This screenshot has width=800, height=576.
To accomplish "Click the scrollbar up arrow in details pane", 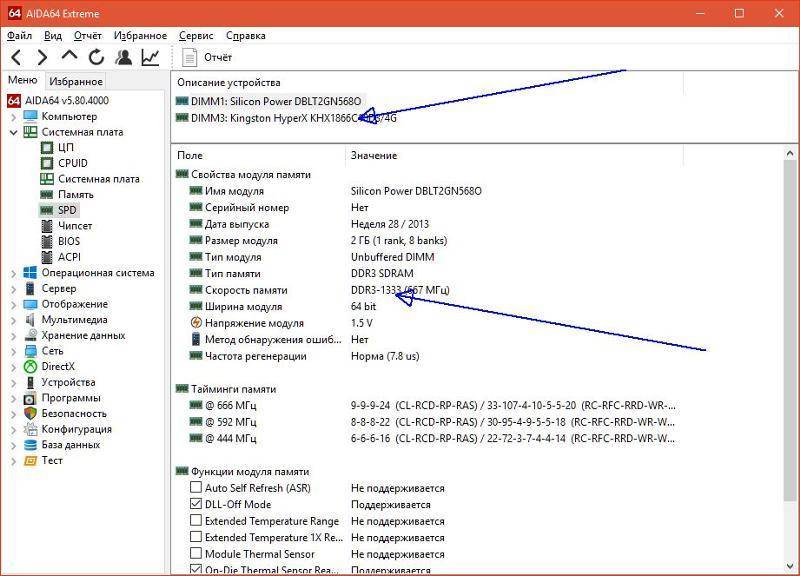I will [x=790, y=153].
